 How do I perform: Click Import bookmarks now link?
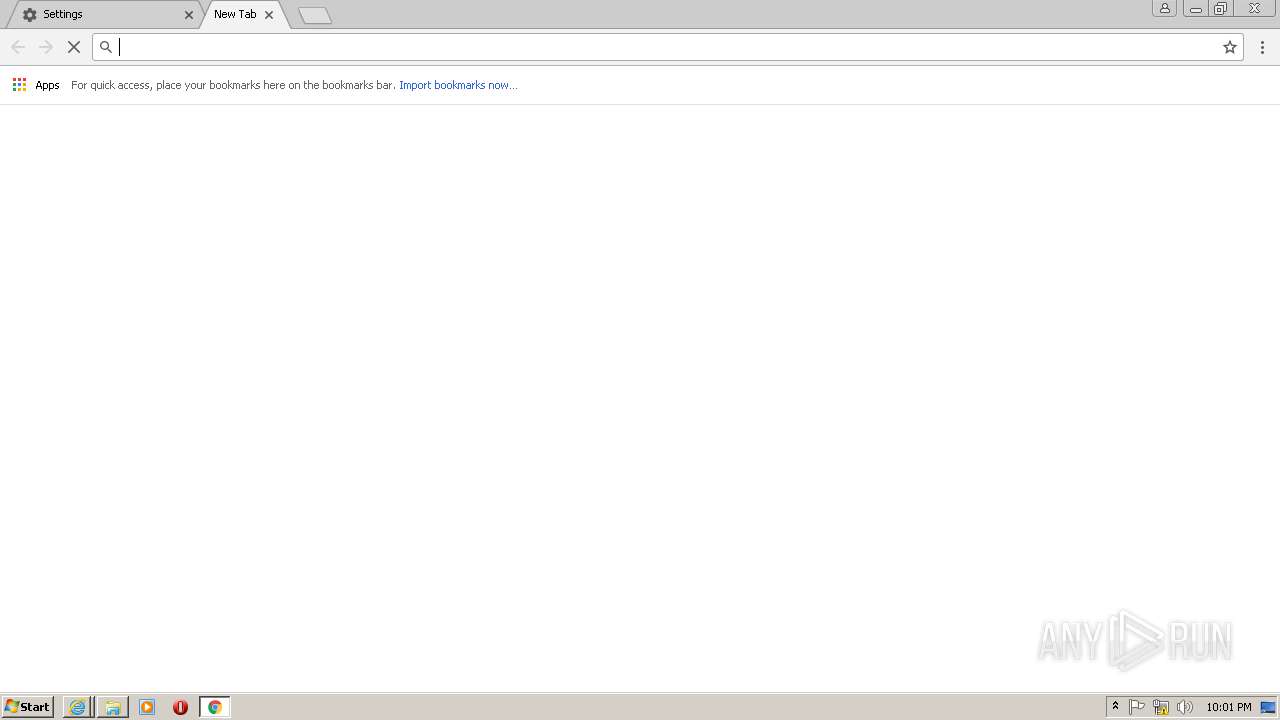click(x=458, y=85)
